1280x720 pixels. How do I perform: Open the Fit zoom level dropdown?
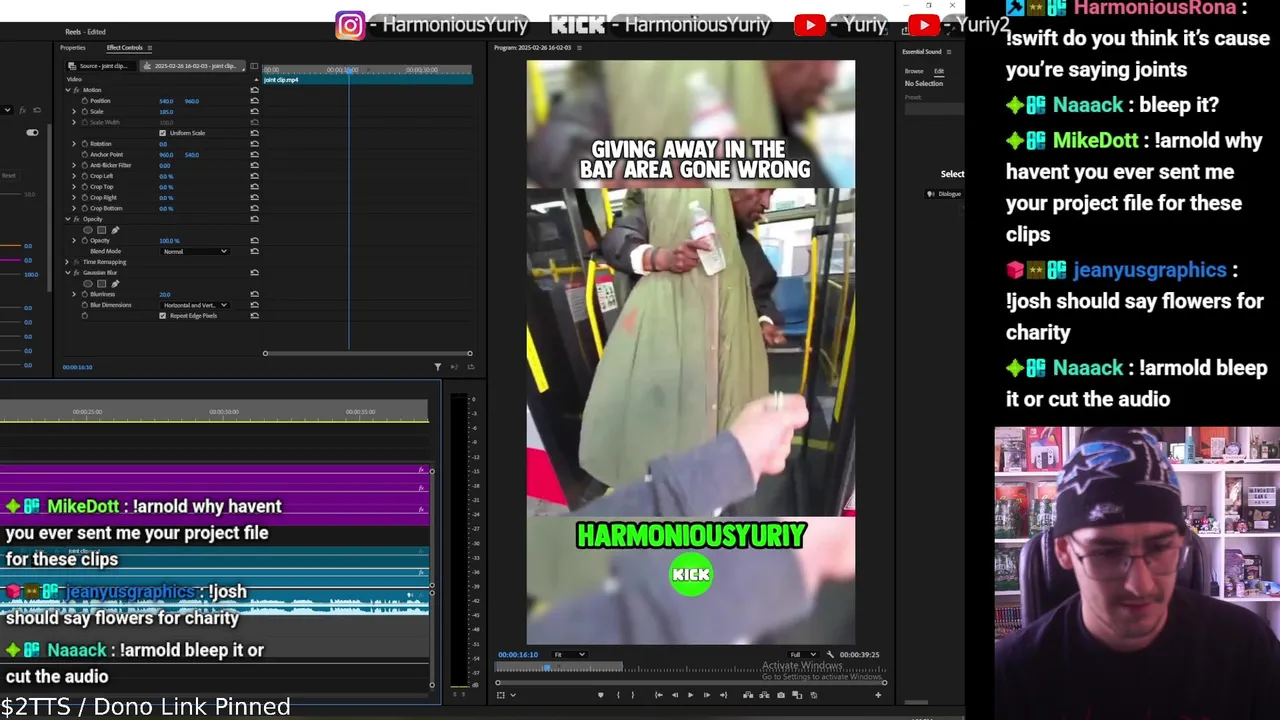570,654
